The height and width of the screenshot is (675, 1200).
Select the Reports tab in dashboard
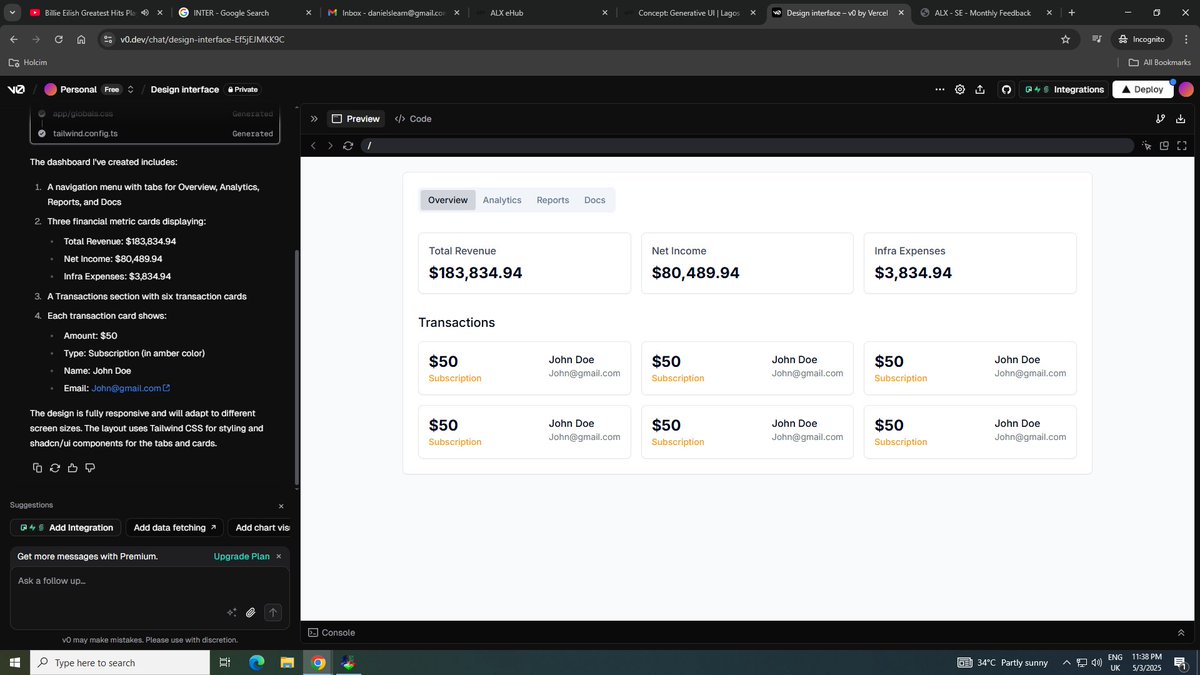553,200
